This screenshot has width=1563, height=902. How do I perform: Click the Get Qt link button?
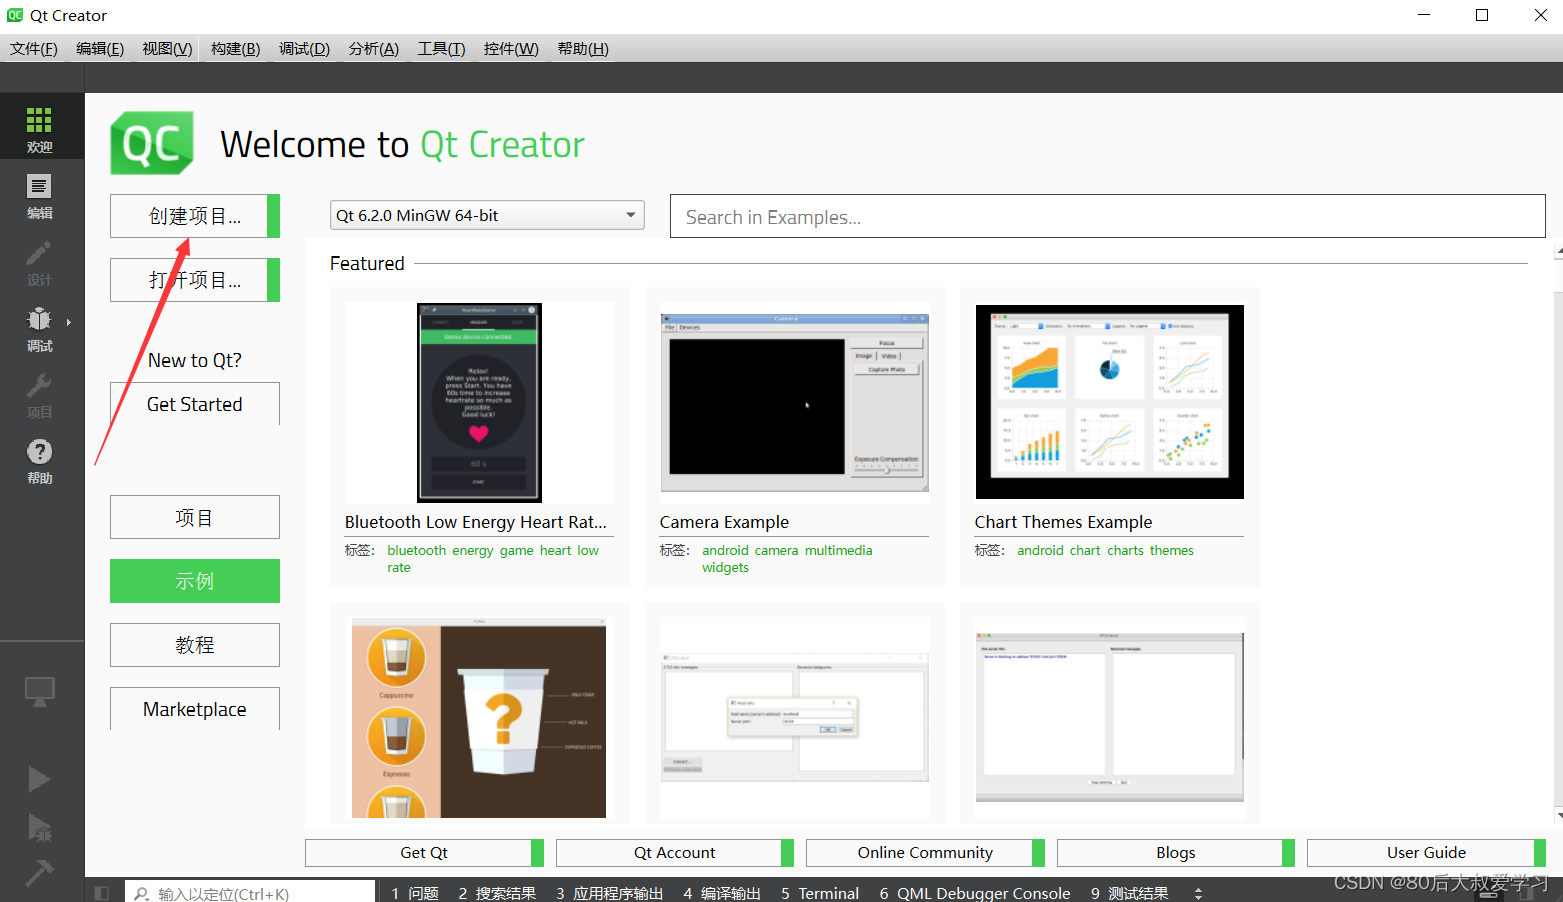tap(424, 852)
